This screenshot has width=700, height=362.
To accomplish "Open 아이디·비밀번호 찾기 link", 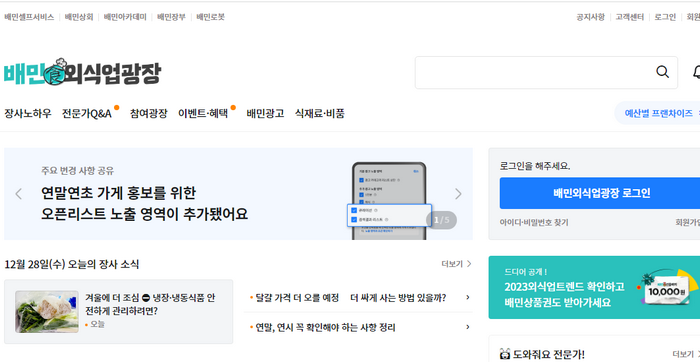I will click(x=534, y=222).
